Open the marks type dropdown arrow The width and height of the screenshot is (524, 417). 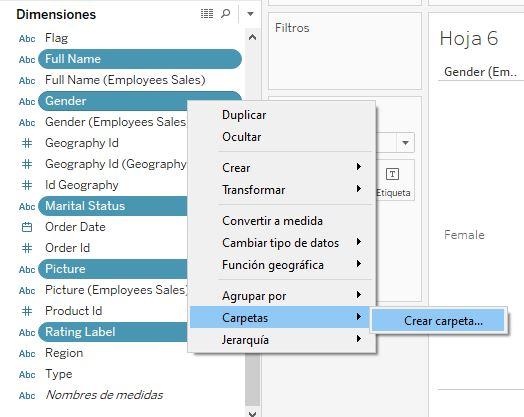405,143
